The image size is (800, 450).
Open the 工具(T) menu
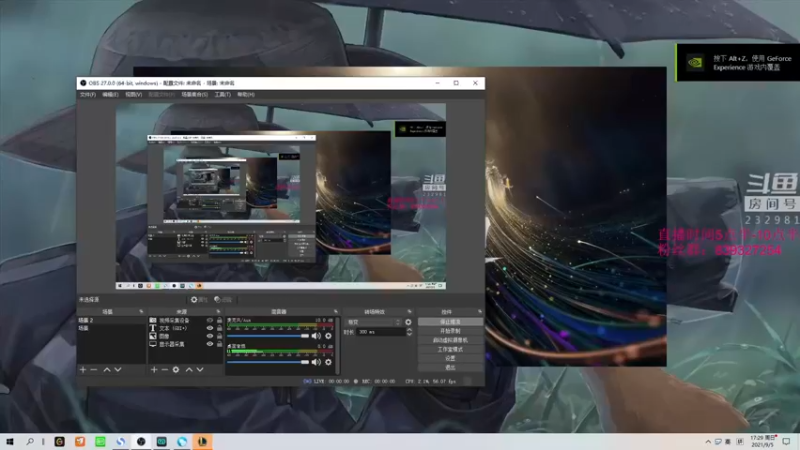click(x=222, y=94)
